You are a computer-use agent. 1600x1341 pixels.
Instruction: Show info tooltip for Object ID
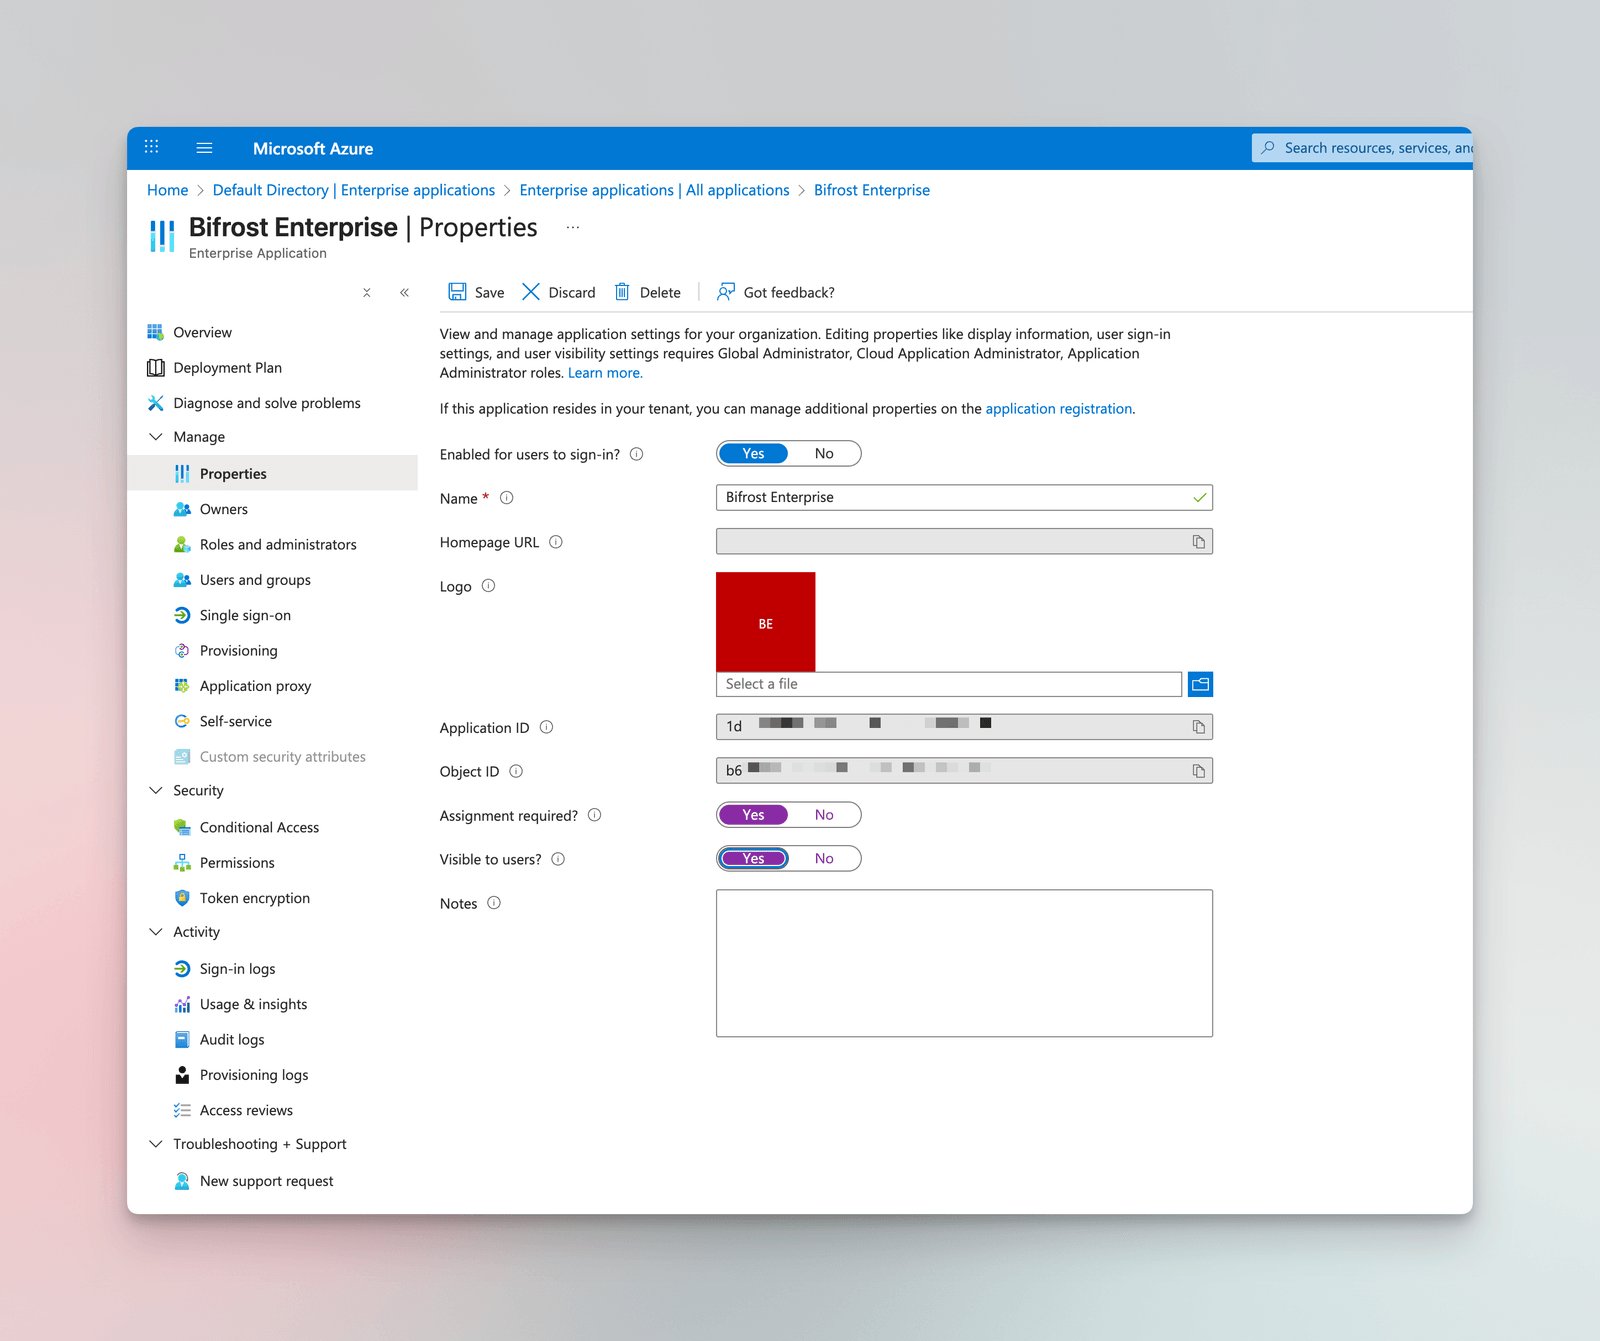[x=516, y=771]
